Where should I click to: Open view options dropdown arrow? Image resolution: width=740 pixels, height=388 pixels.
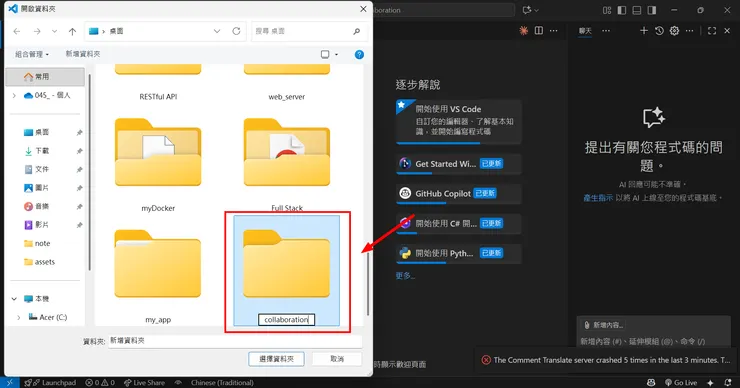pyautogui.click(x=336, y=54)
